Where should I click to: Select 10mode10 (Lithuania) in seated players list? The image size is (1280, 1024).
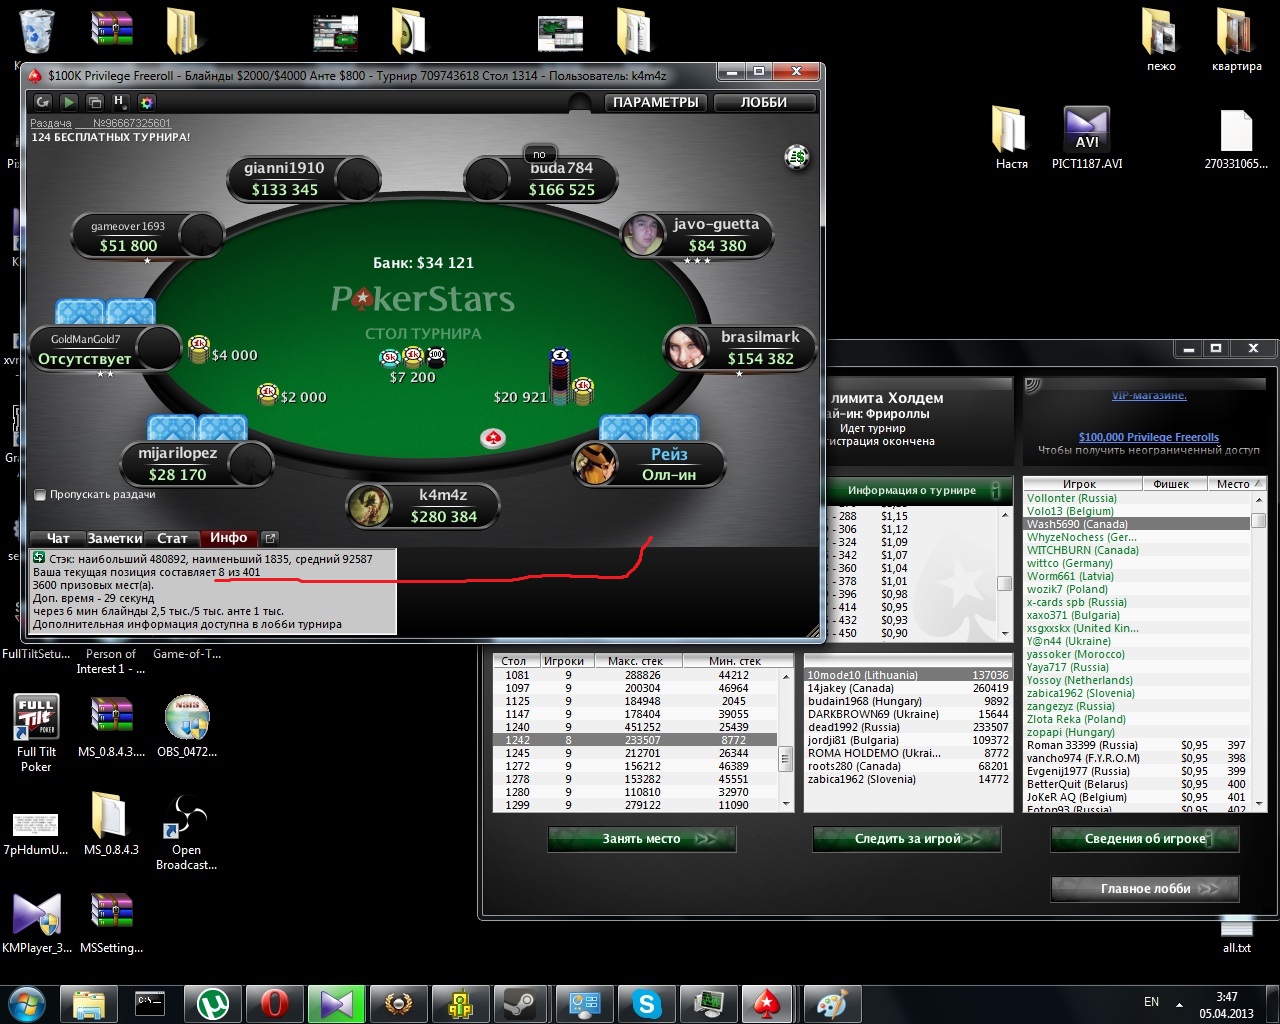908,675
